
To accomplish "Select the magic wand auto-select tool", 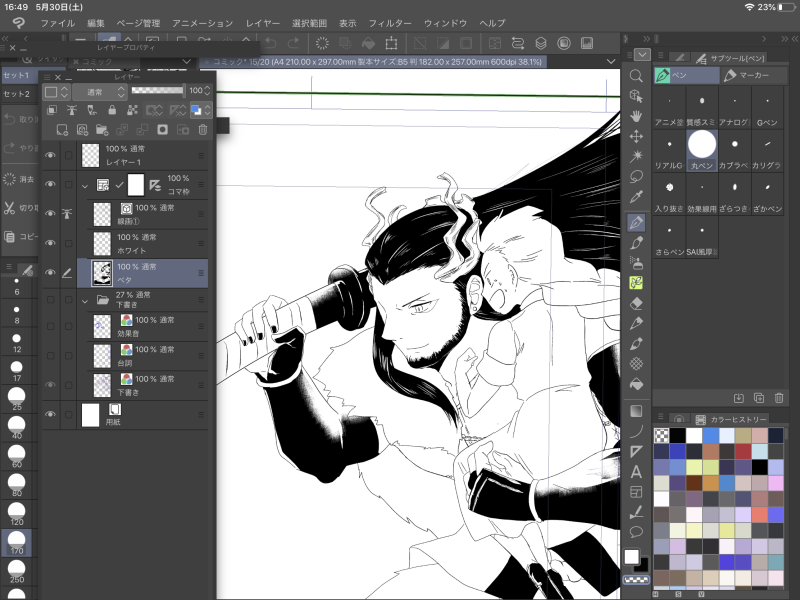I will [x=636, y=157].
